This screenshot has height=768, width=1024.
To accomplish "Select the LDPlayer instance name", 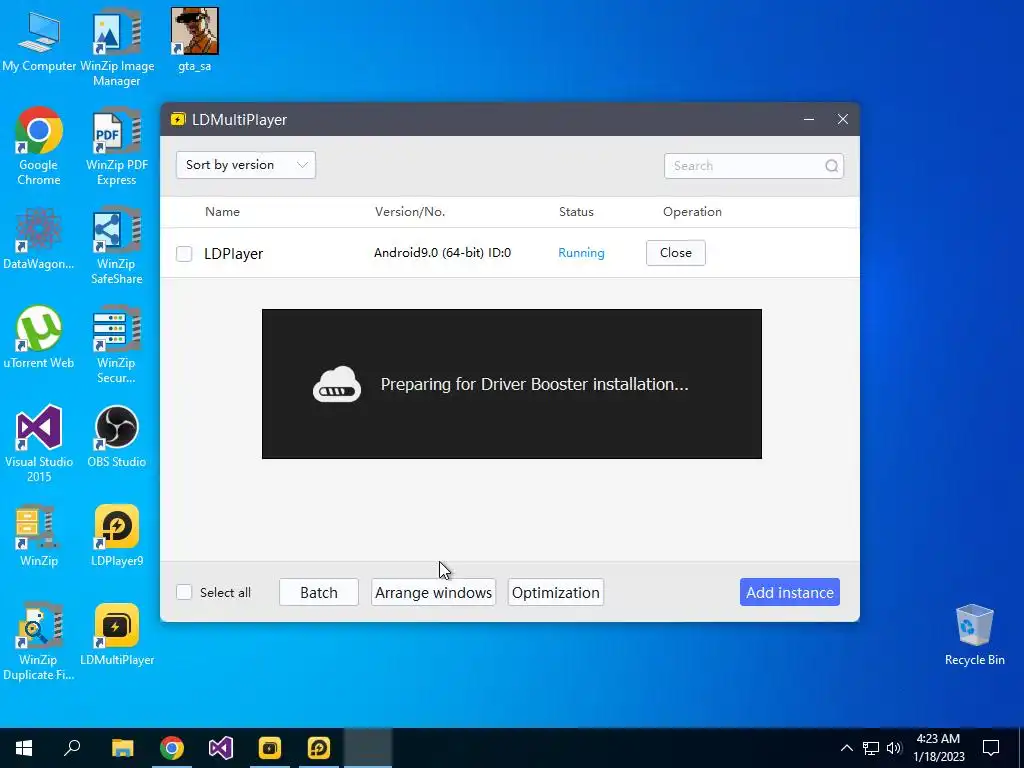I will pyautogui.click(x=234, y=253).
